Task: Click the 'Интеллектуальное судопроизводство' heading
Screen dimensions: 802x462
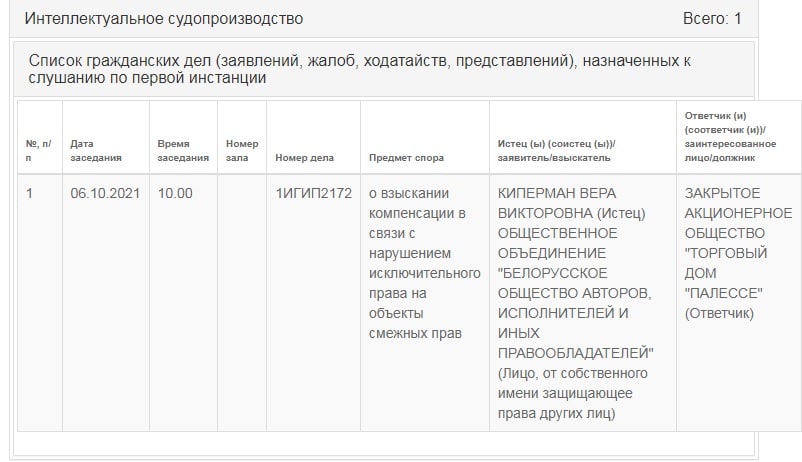Action: (x=164, y=18)
